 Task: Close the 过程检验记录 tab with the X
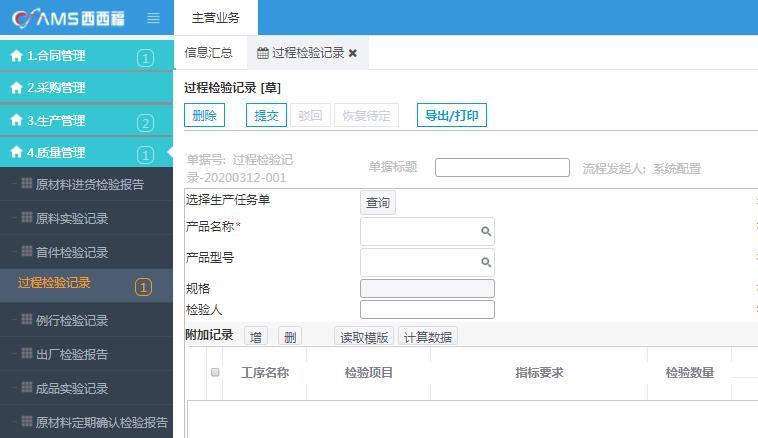[353, 53]
